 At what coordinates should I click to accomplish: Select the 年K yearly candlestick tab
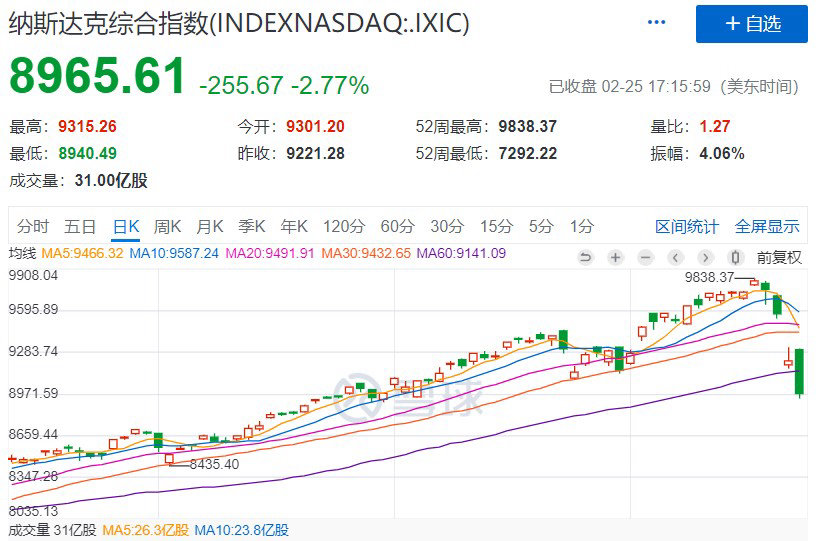(294, 227)
